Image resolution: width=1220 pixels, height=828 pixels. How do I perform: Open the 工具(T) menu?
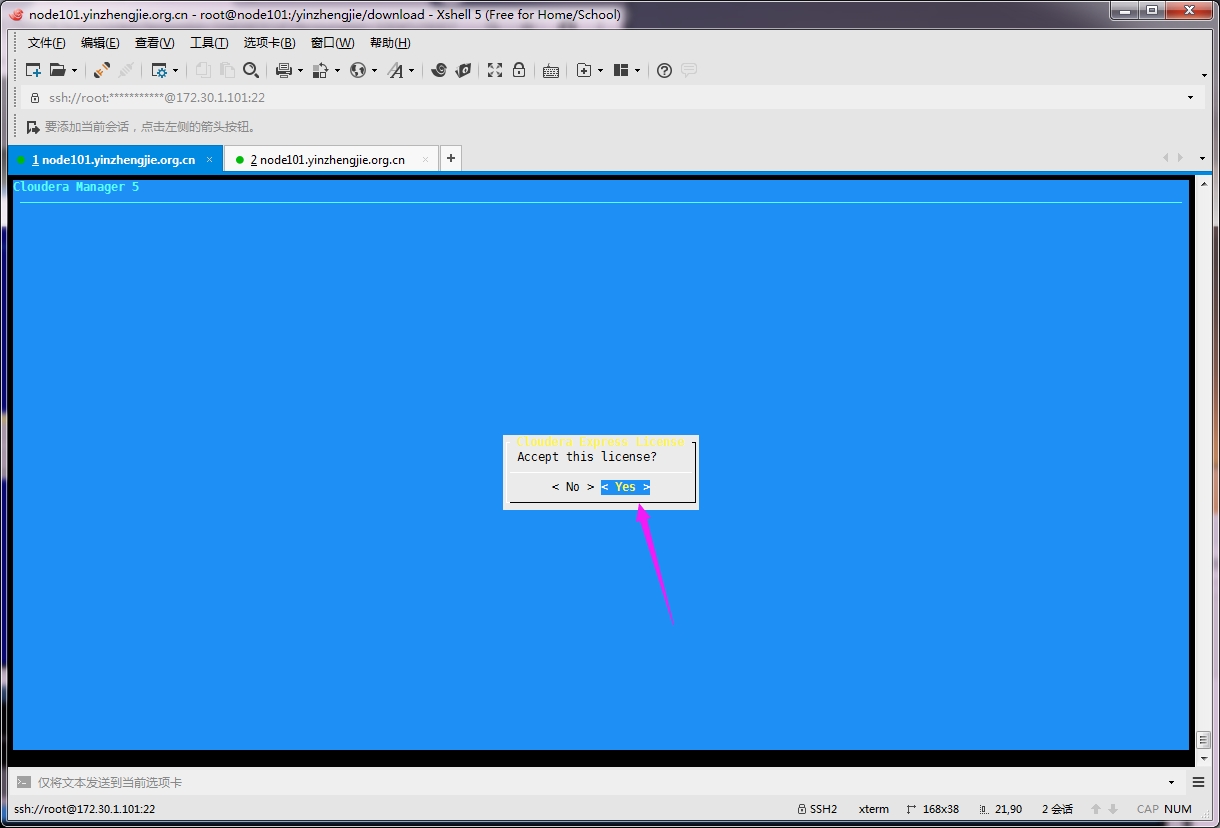(209, 43)
